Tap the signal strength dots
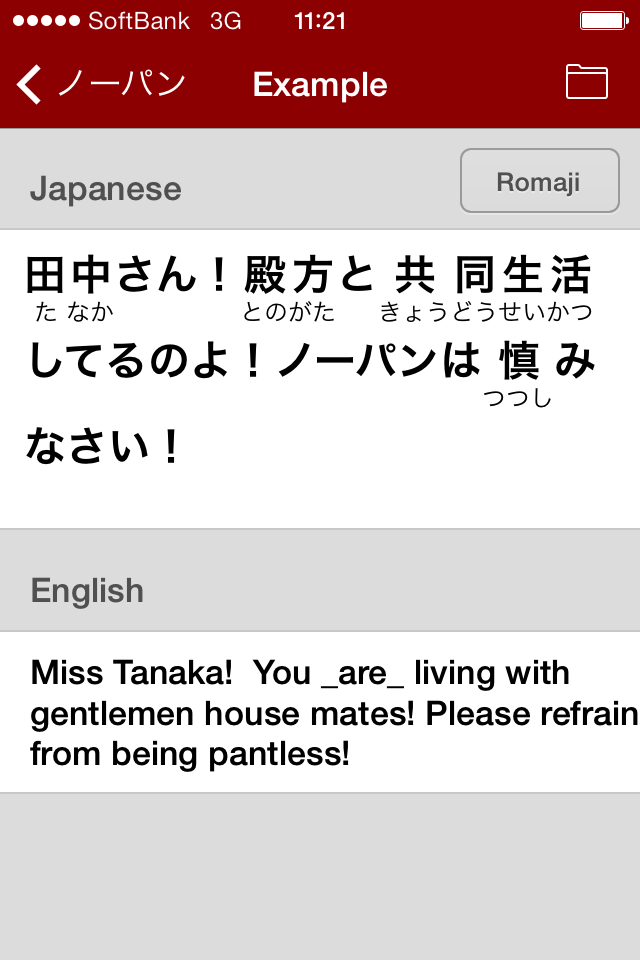 click(45, 21)
